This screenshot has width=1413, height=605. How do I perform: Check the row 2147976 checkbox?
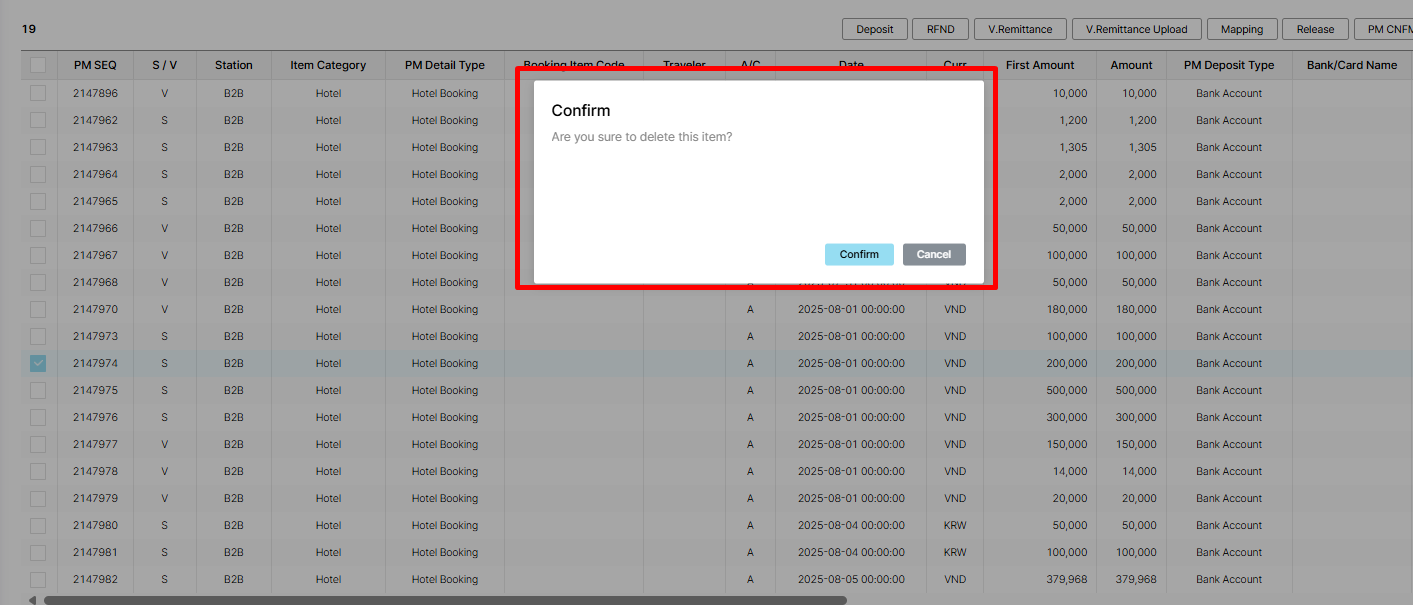pyautogui.click(x=38, y=417)
